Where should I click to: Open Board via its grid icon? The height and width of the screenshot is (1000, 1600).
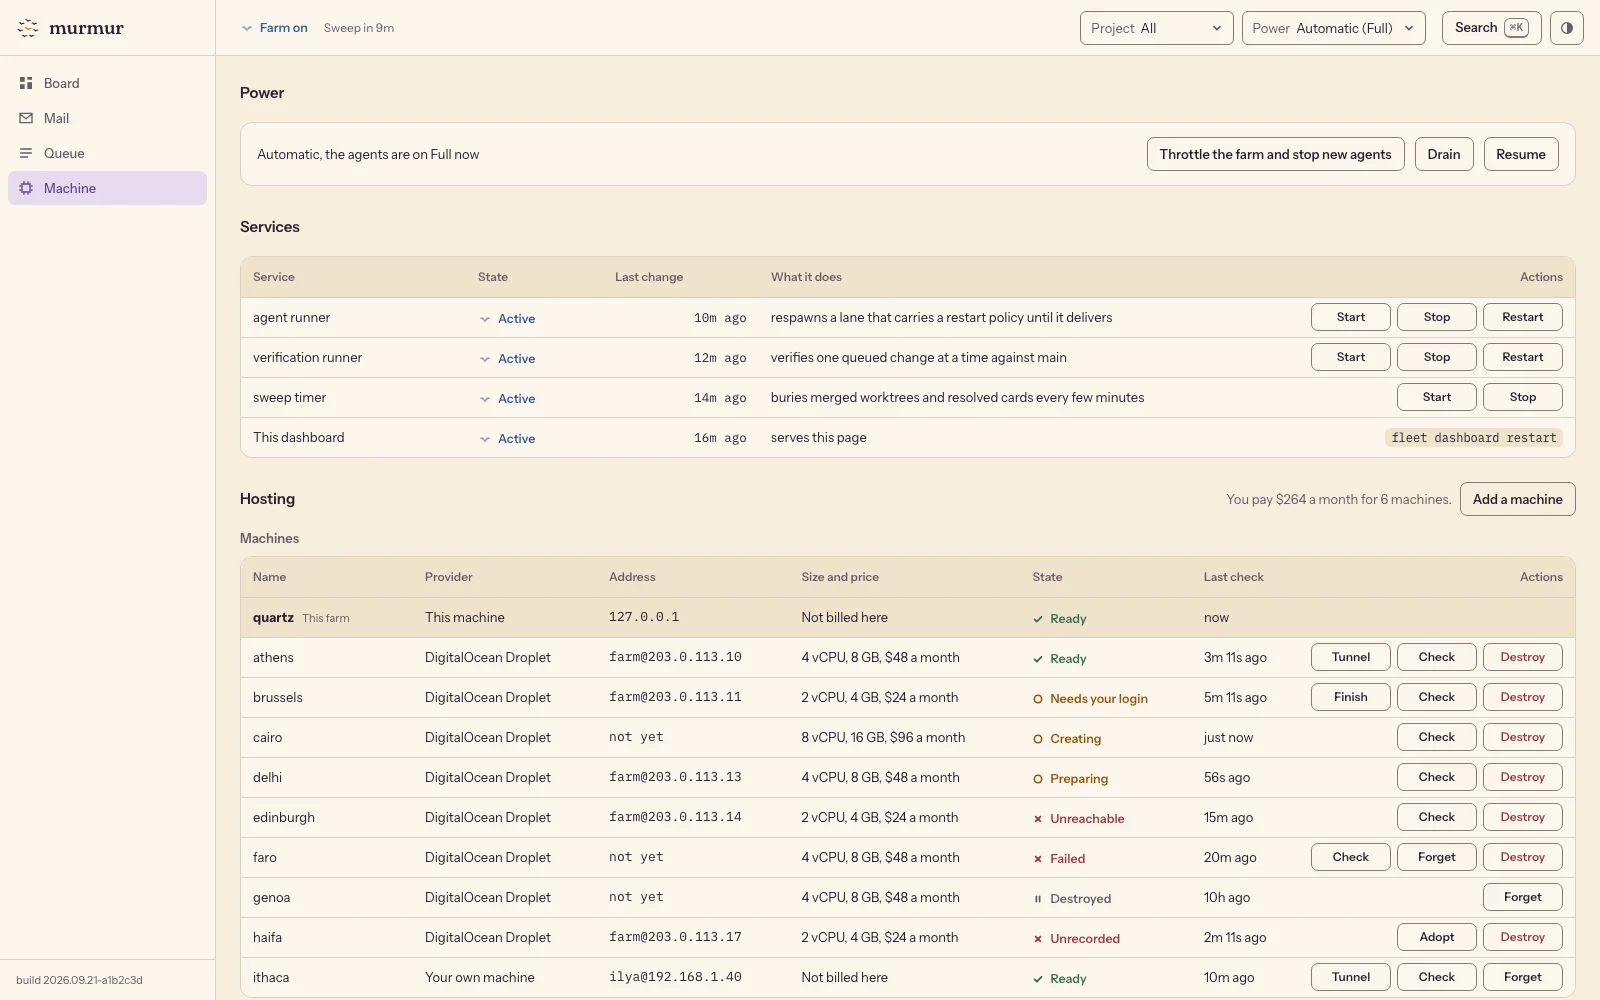pos(26,83)
